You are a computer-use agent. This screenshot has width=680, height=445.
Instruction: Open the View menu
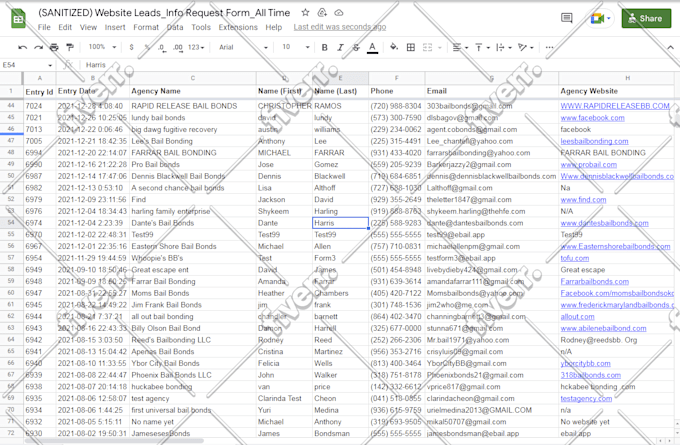click(x=88, y=27)
